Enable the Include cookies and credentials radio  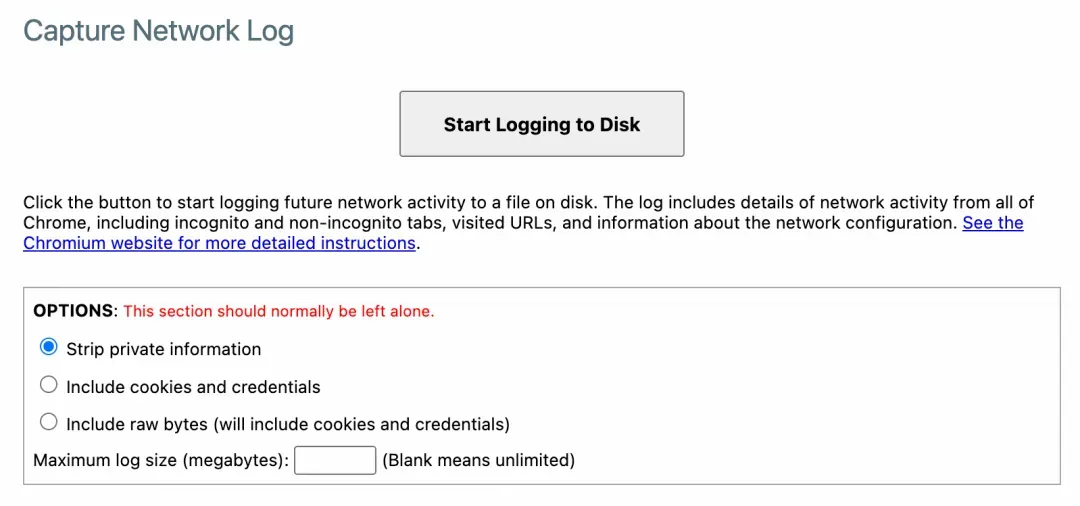click(x=48, y=385)
